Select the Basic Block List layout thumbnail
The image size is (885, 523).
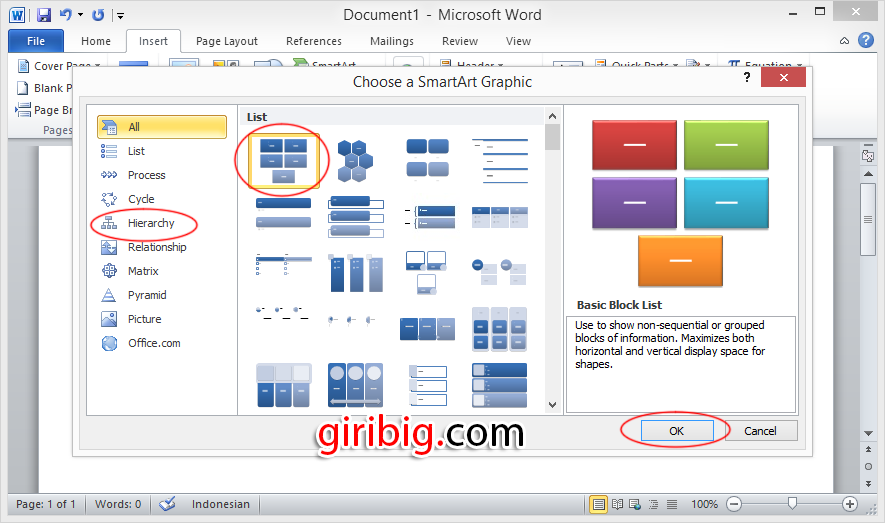pos(283,161)
